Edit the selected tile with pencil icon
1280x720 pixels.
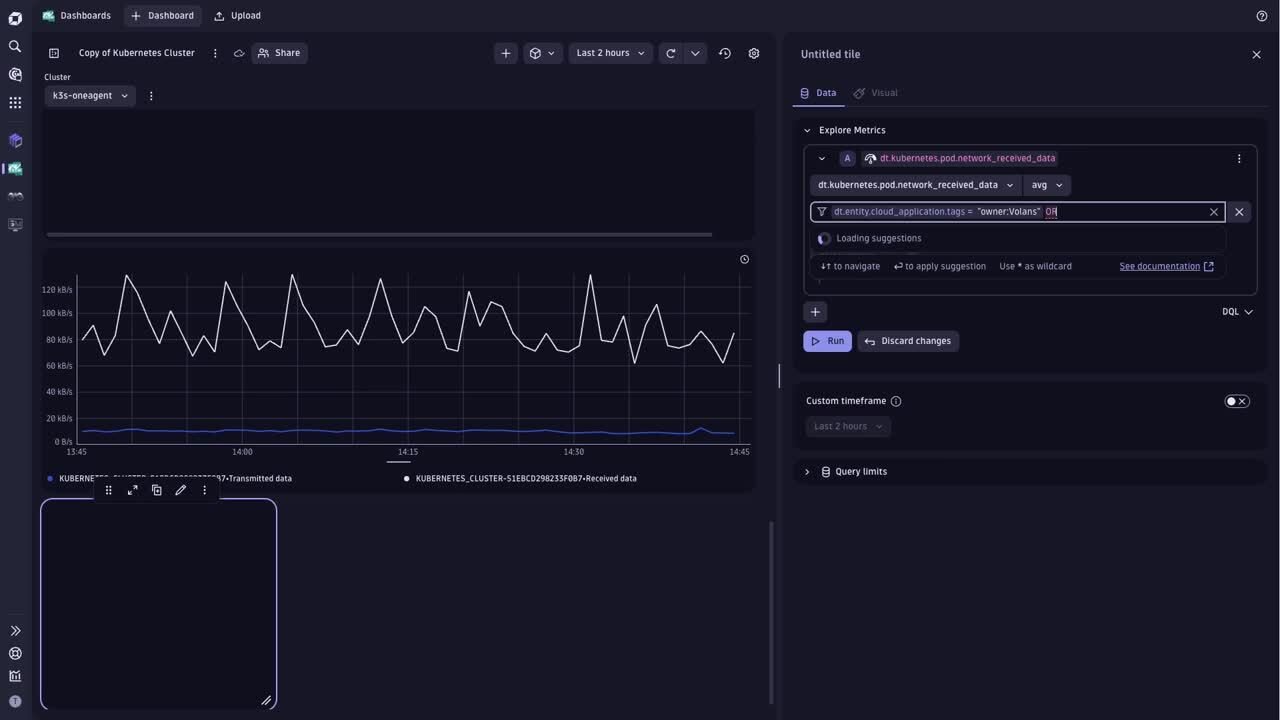point(181,490)
